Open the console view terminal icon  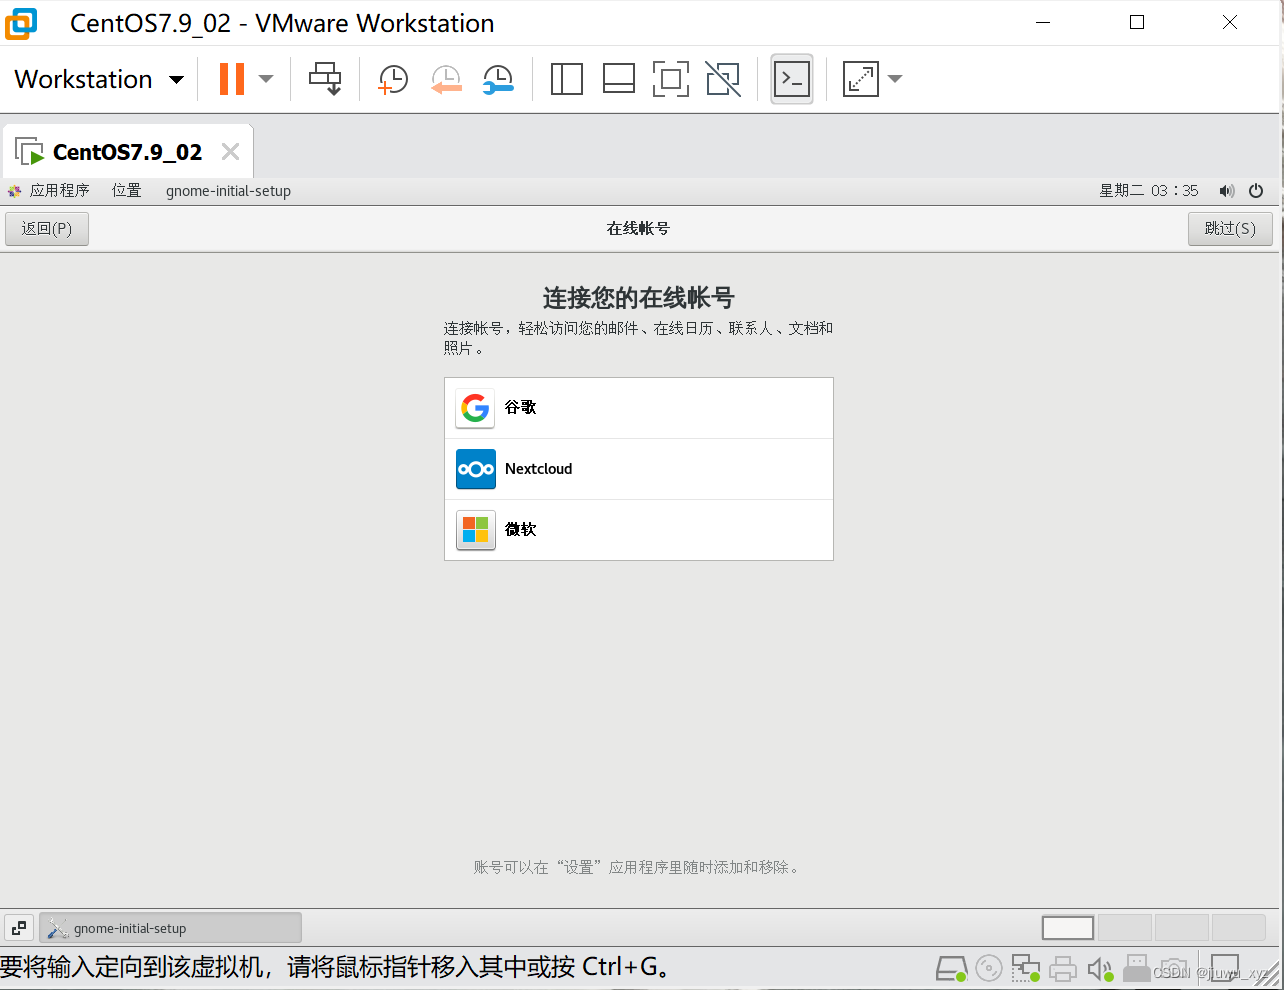792,79
